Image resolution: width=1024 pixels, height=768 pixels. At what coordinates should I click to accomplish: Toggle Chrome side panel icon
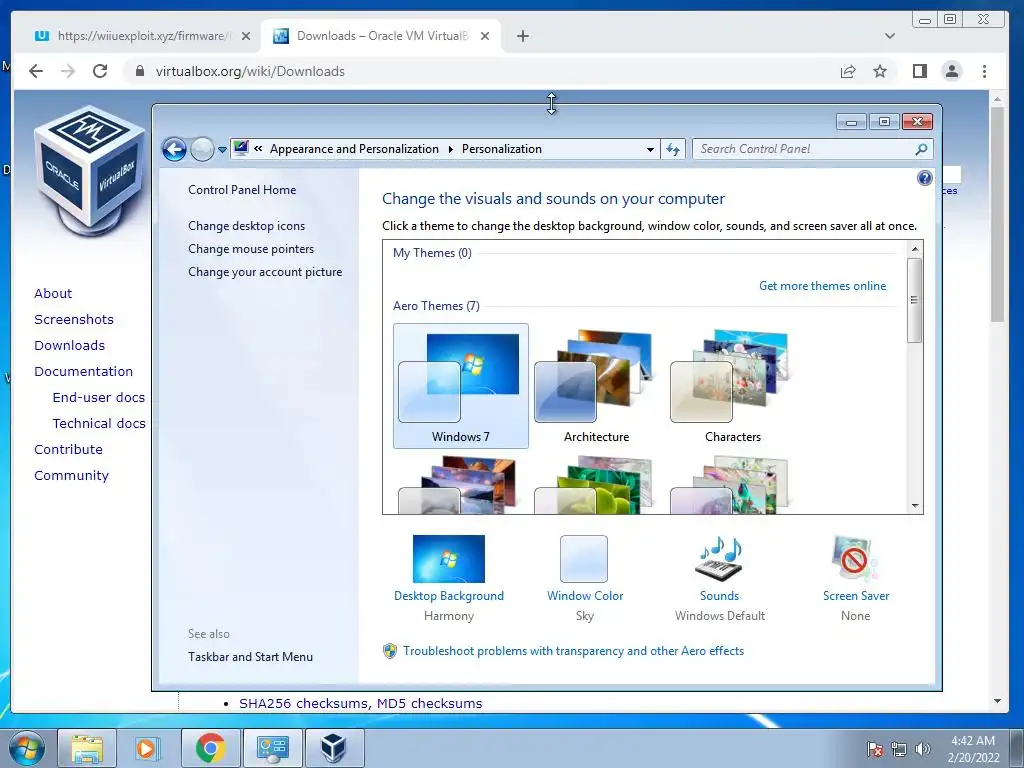point(920,71)
